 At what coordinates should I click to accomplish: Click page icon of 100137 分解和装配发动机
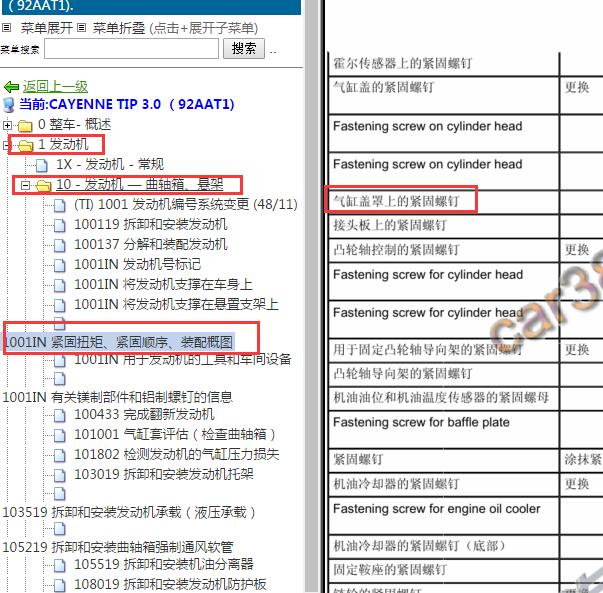(60, 246)
